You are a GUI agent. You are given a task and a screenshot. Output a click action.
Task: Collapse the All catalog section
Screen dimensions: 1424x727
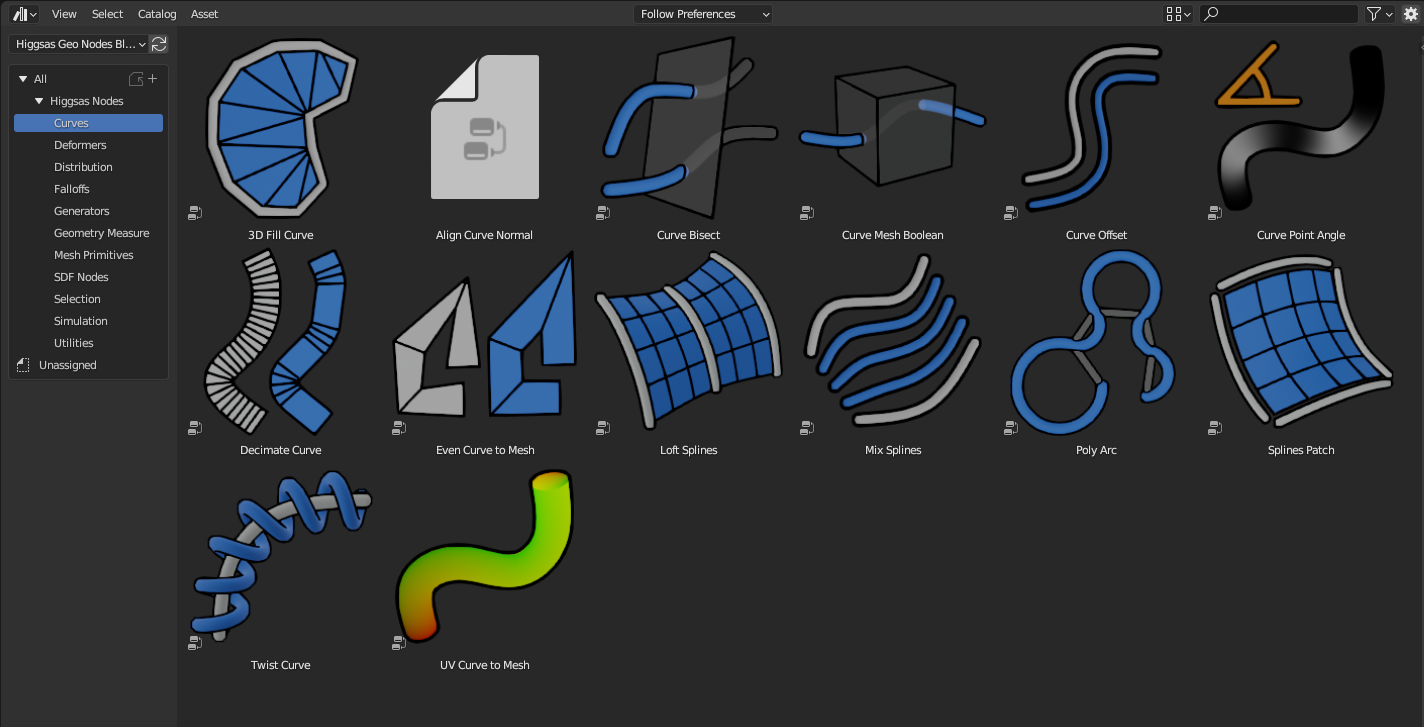[x=21, y=78]
